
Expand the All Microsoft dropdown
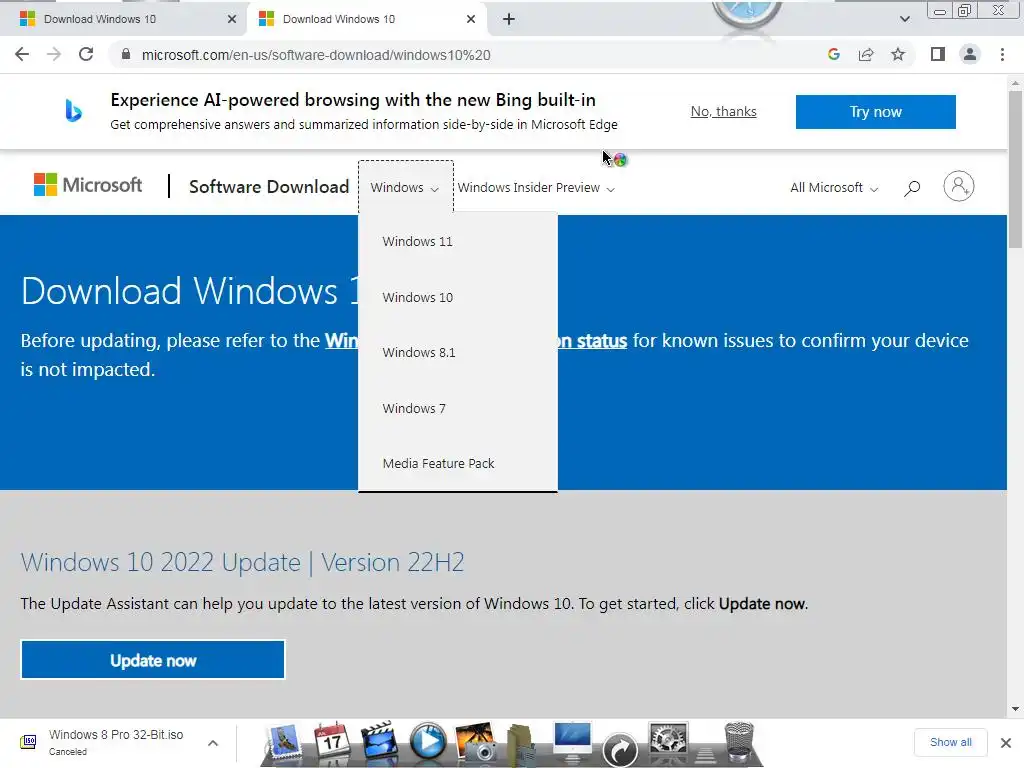click(833, 188)
